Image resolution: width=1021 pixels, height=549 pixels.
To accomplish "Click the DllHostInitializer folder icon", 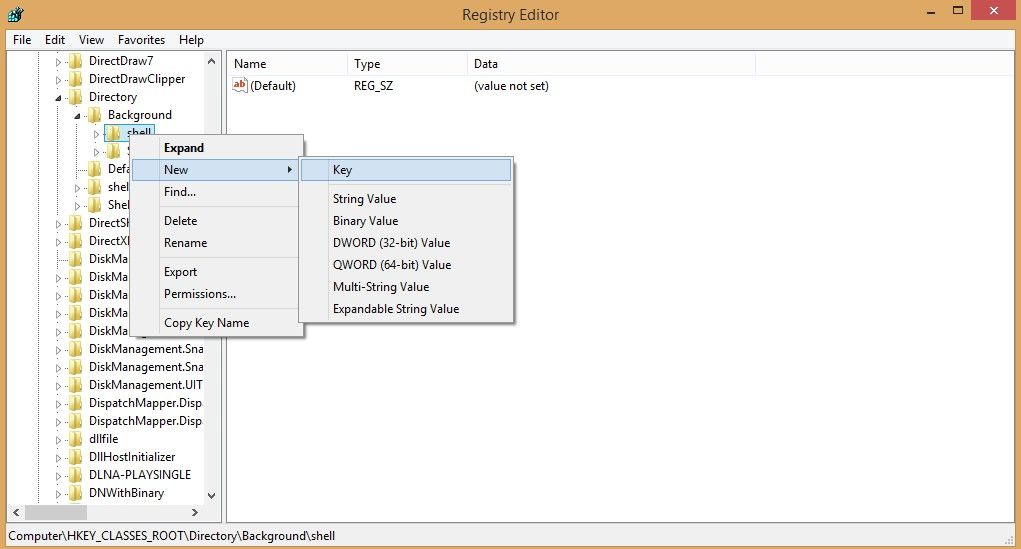I will point(76,457).
